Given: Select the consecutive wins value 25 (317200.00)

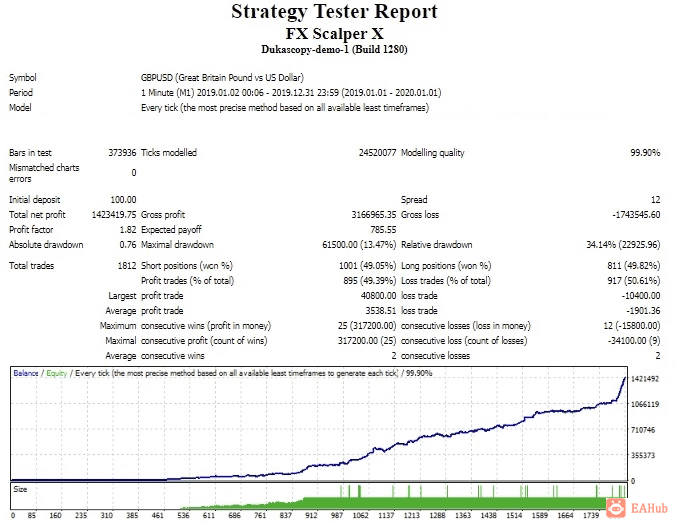Looking at the screenshot, I should [x=367, y=326].
